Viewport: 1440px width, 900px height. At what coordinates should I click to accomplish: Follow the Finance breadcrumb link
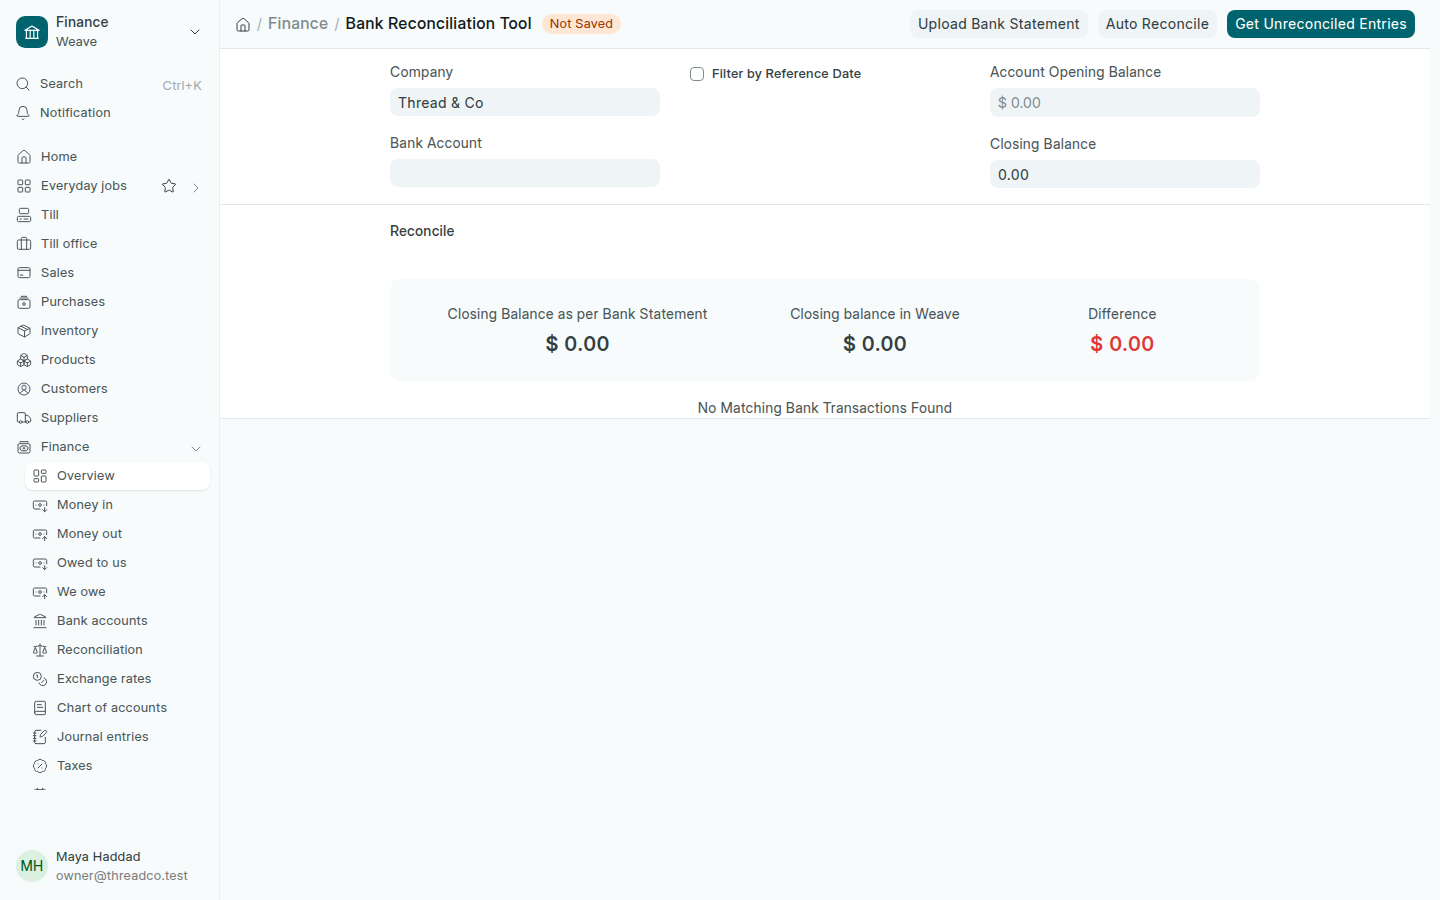click(298, 24)
